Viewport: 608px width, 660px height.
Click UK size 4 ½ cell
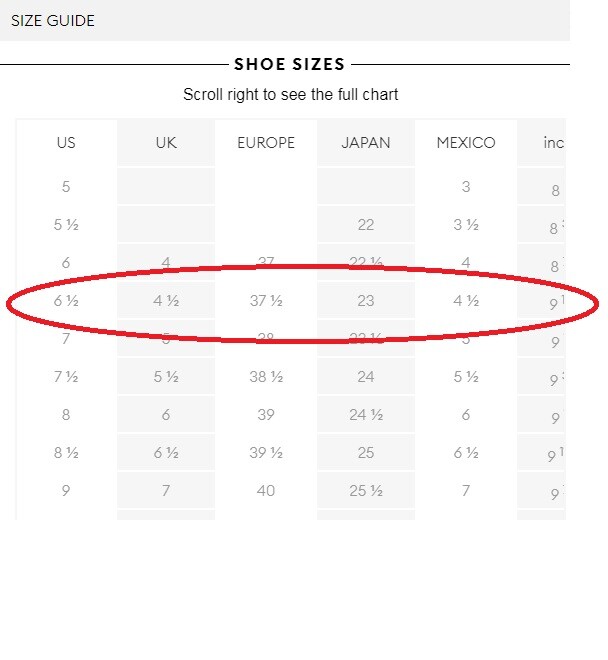(166, 301)
